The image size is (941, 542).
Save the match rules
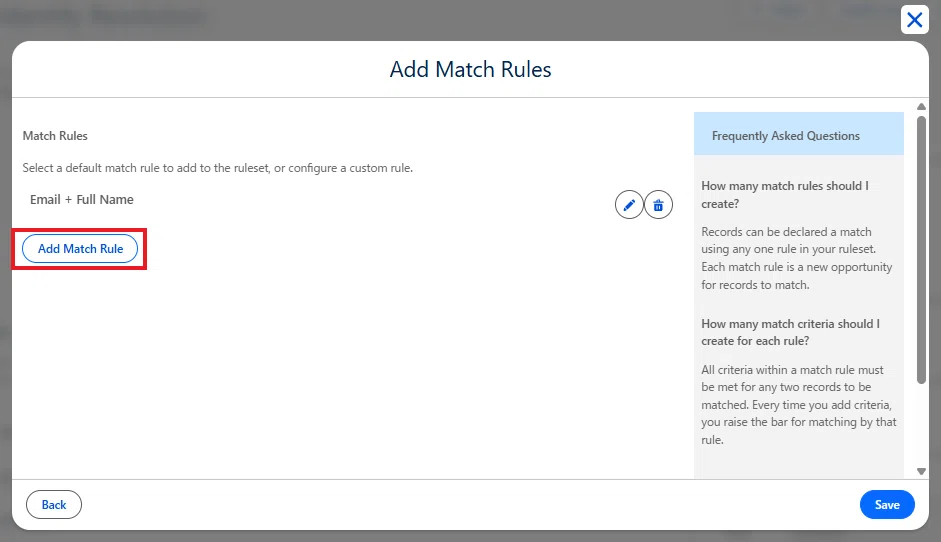[887, 505]
